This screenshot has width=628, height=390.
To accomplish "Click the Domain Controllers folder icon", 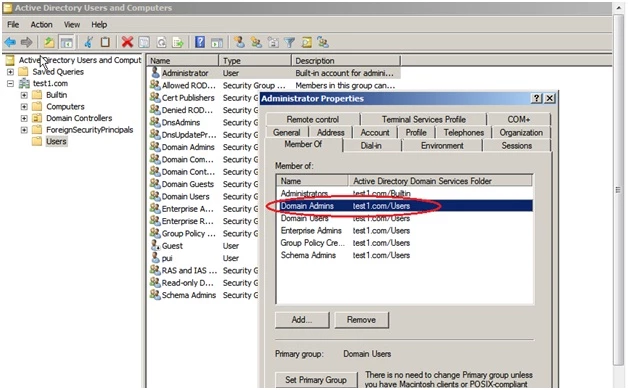I will click(x=37, y=118).
